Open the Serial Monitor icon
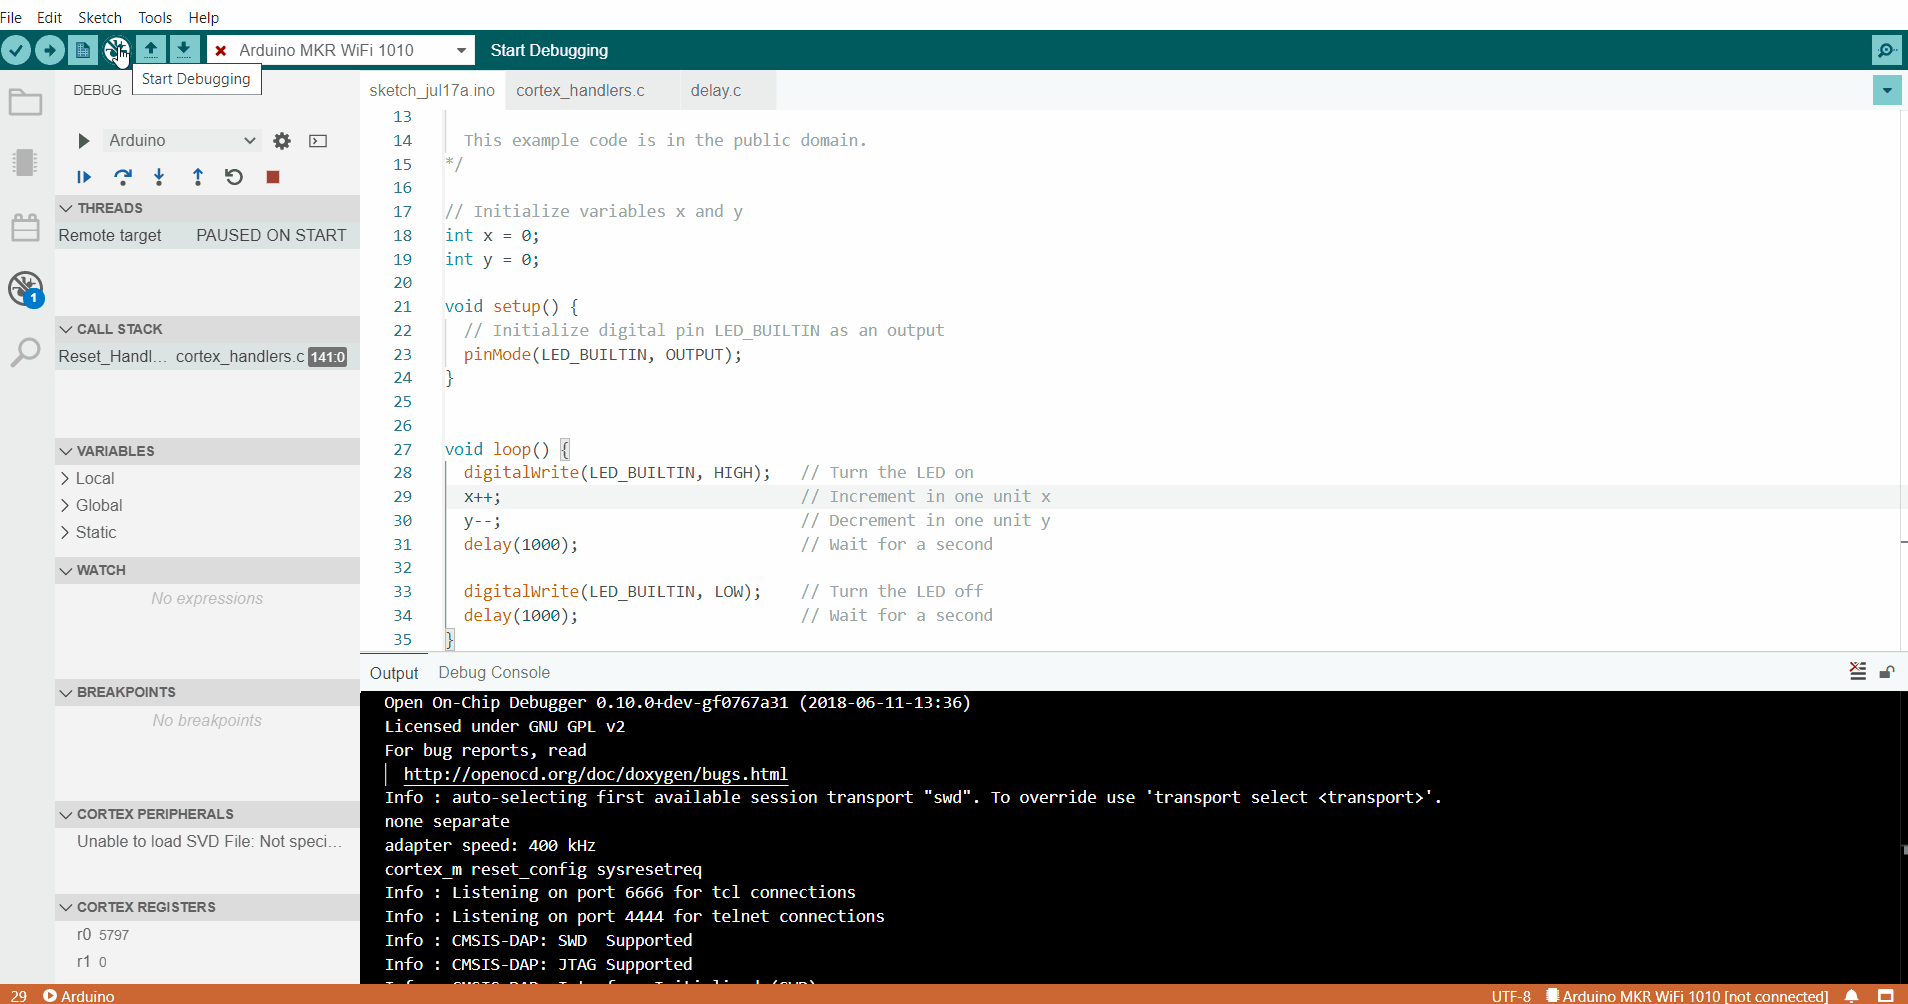 coord(1886,49)
